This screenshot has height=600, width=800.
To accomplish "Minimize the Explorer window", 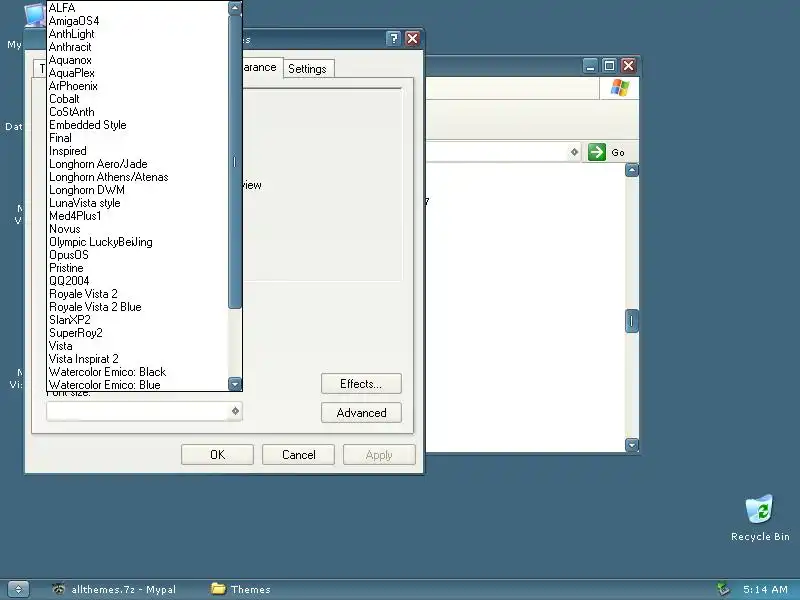I will coord(590,65).
